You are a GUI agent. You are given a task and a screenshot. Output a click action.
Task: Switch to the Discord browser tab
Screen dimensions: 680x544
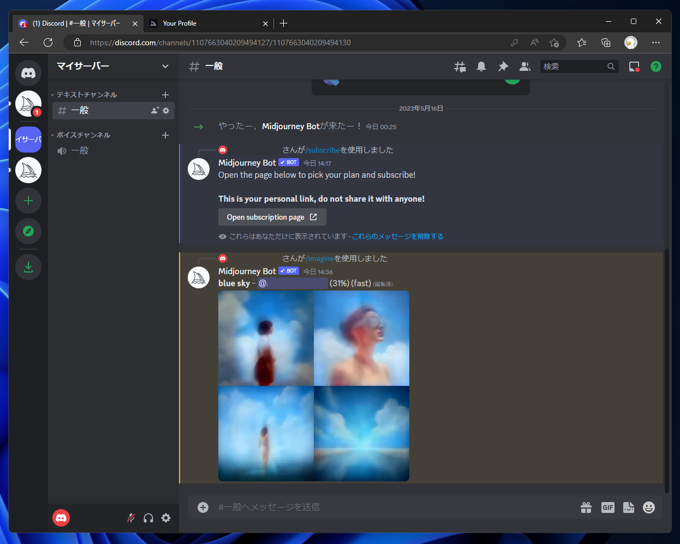point(78,23)
